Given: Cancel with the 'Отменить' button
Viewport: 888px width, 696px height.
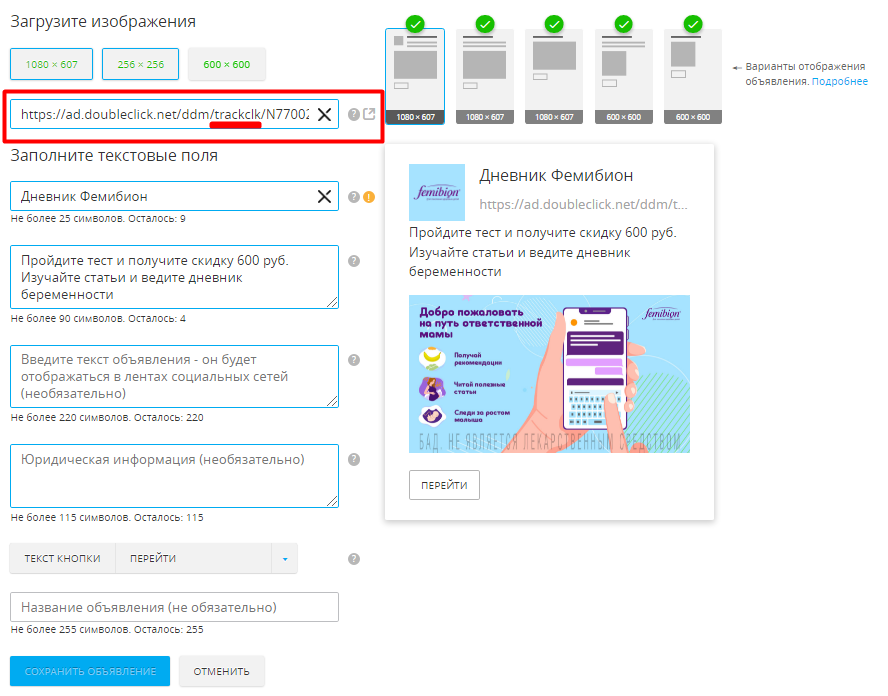Looking at the screenshot, I should click(x=222, y=671).
